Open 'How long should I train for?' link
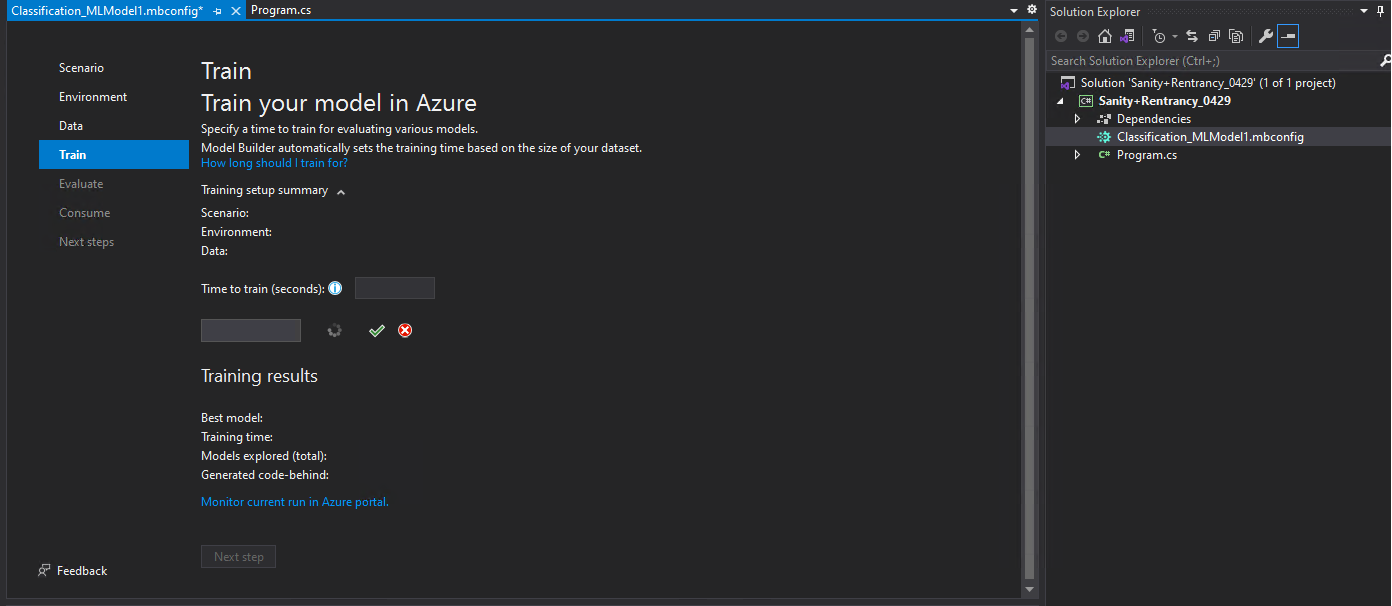1392x606 pixels. coord(274,162)
